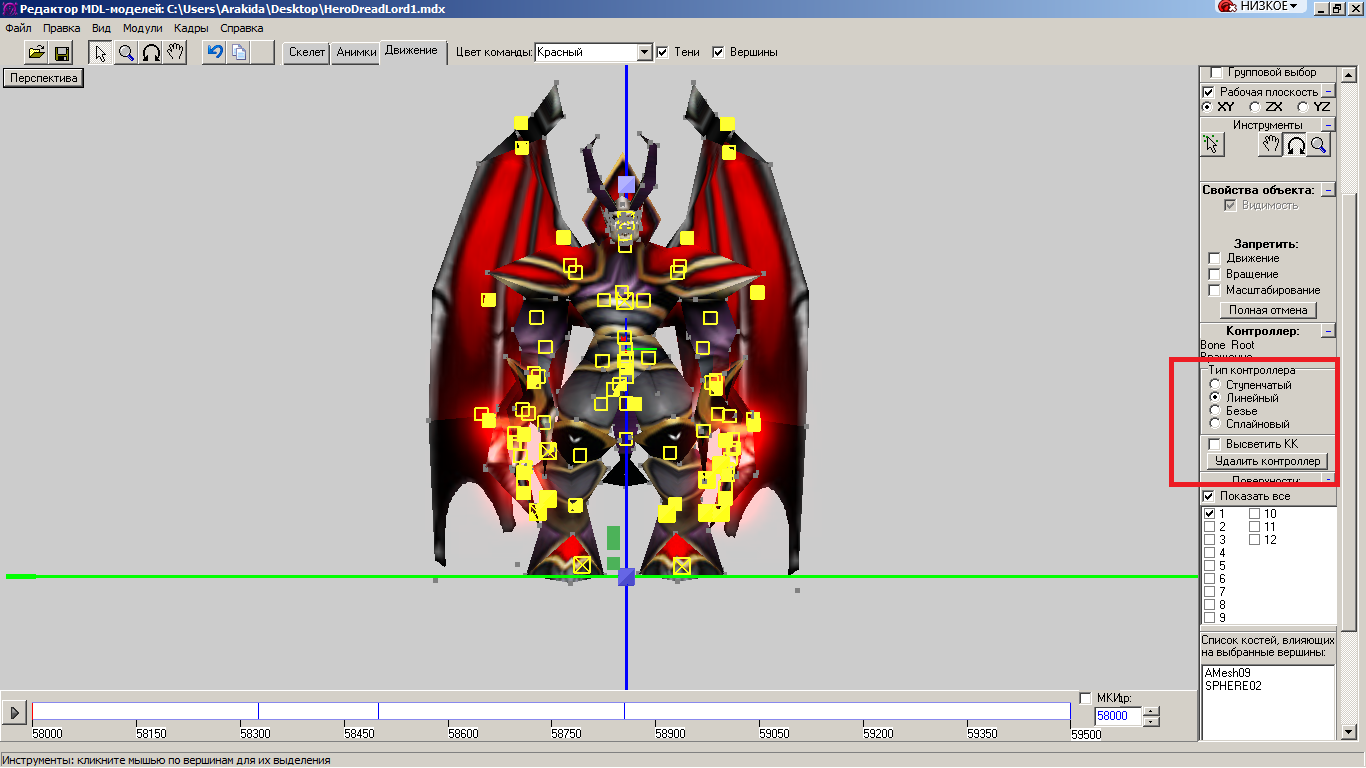The width and height of the screenshot is (1366, 768).
Task: Uncheck surface 1 checkbox
Action: click(x=1210, y=514)
